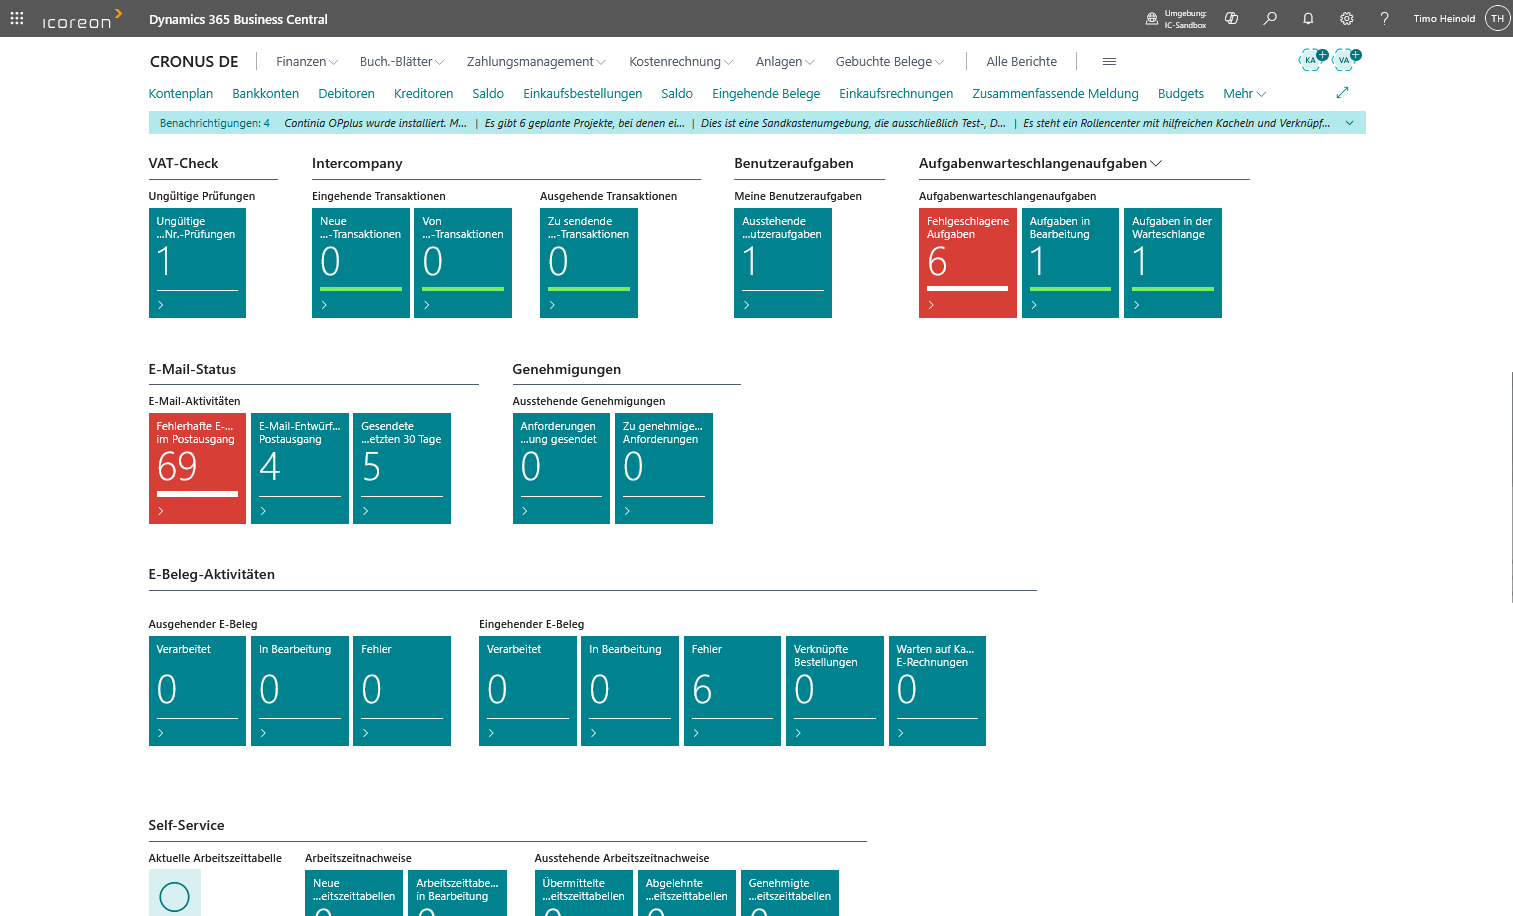1513x916 pixels.
Task: Click the expand page arrows icon
Action: coord(1342,93)
